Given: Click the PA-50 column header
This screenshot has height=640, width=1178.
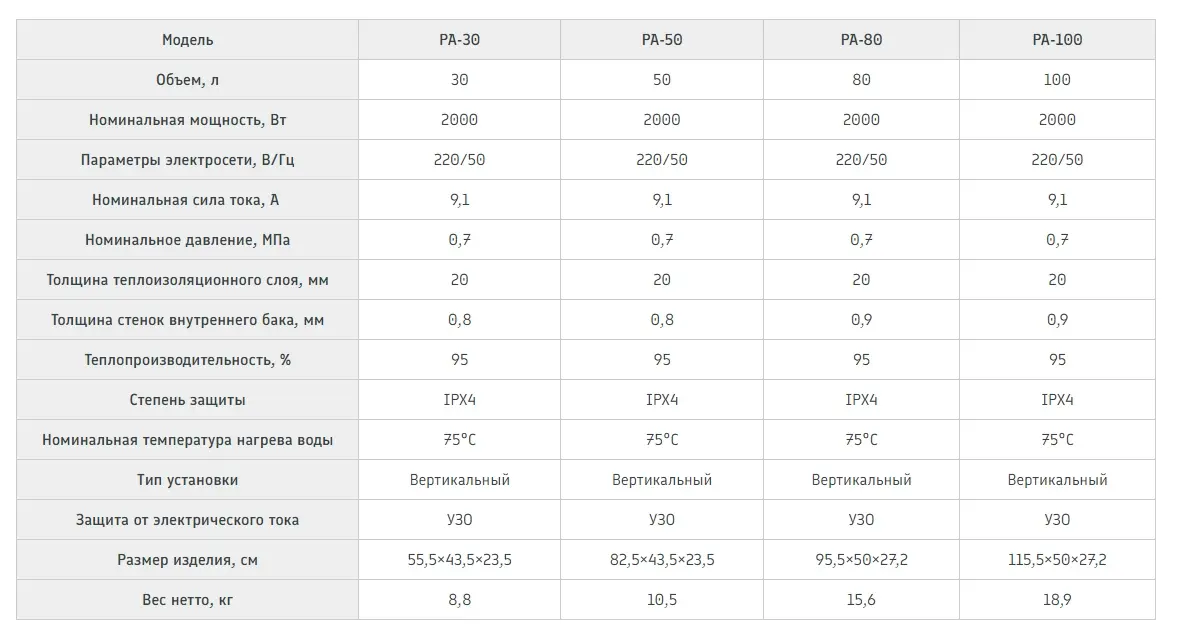Looking at the screenshot, I should click(661, 40).
